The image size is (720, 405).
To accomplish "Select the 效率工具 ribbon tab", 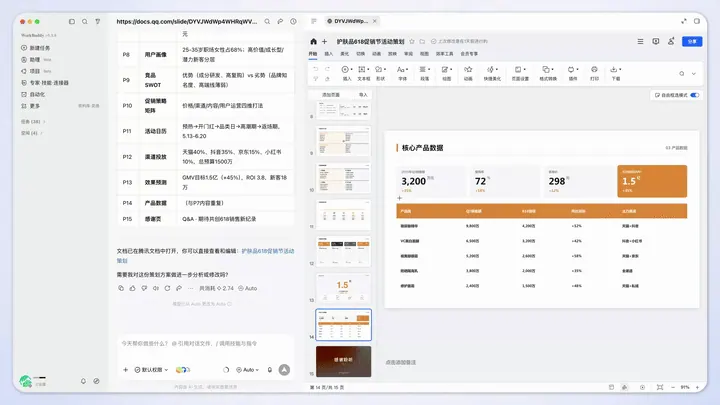I will point(444,54).
